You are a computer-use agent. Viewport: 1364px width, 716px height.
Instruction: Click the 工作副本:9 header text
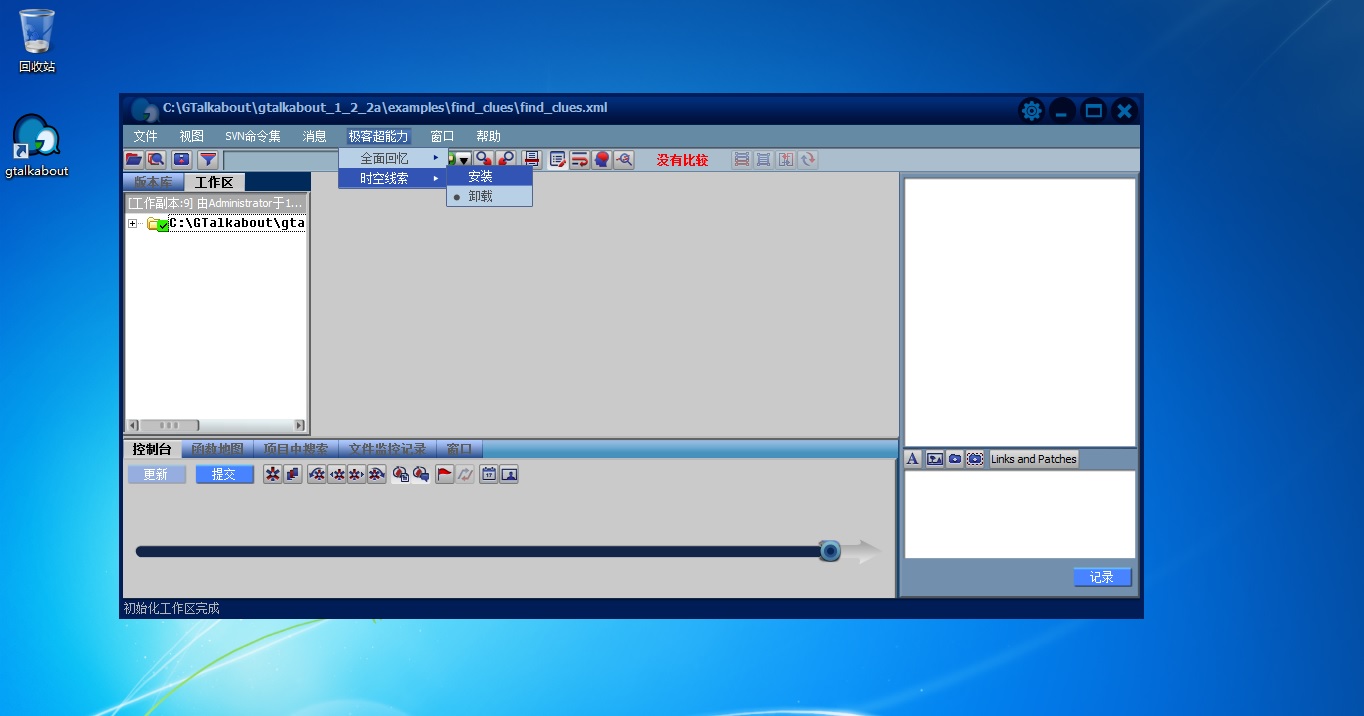coord(215,203)
